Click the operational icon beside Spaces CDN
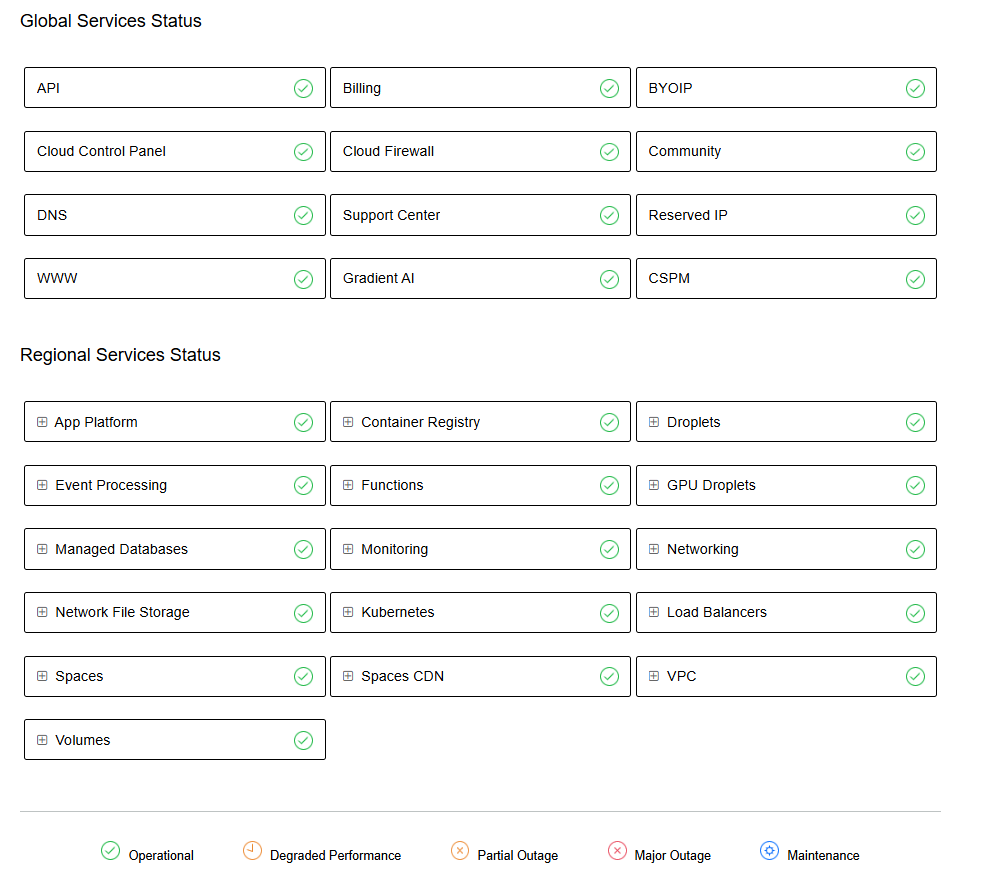The height and width of the screenshot is (888, 988). 609,676
